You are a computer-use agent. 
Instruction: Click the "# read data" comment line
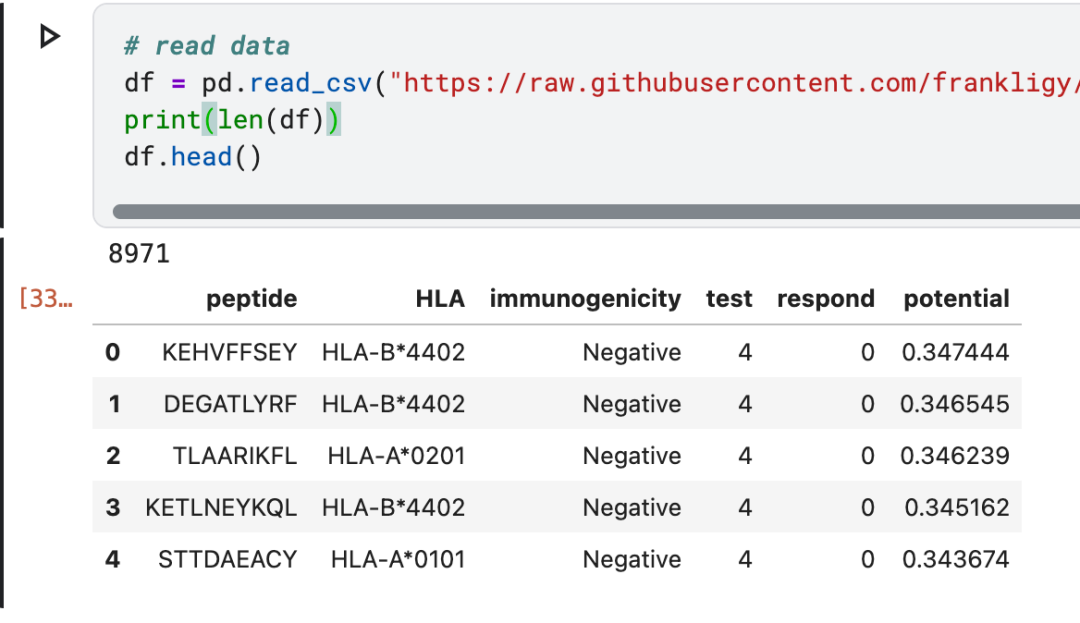[207, 46]
